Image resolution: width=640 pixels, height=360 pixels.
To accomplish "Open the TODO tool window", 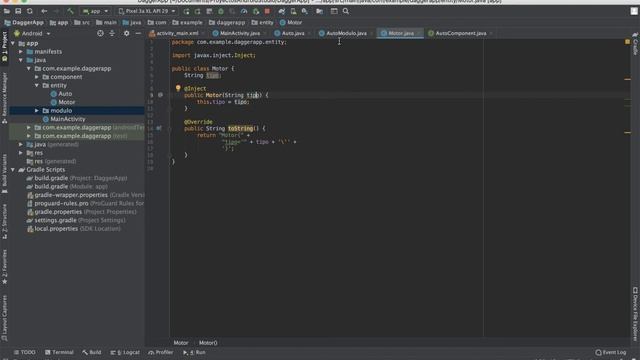I will [x=24, y=352].
